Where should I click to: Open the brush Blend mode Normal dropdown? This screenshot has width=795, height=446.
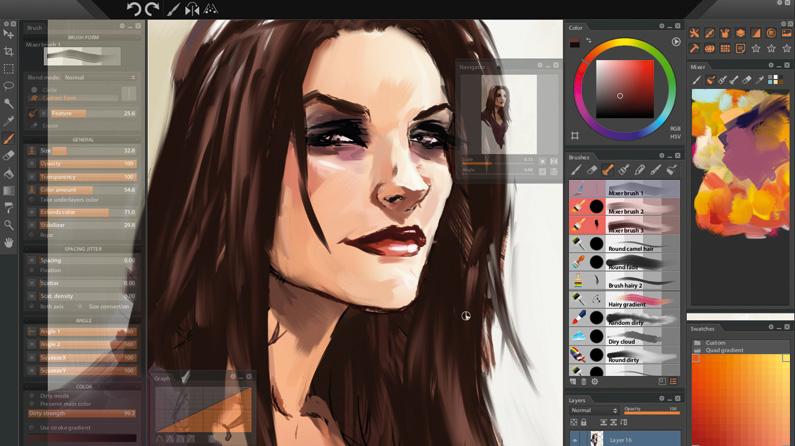click(100, 78)
